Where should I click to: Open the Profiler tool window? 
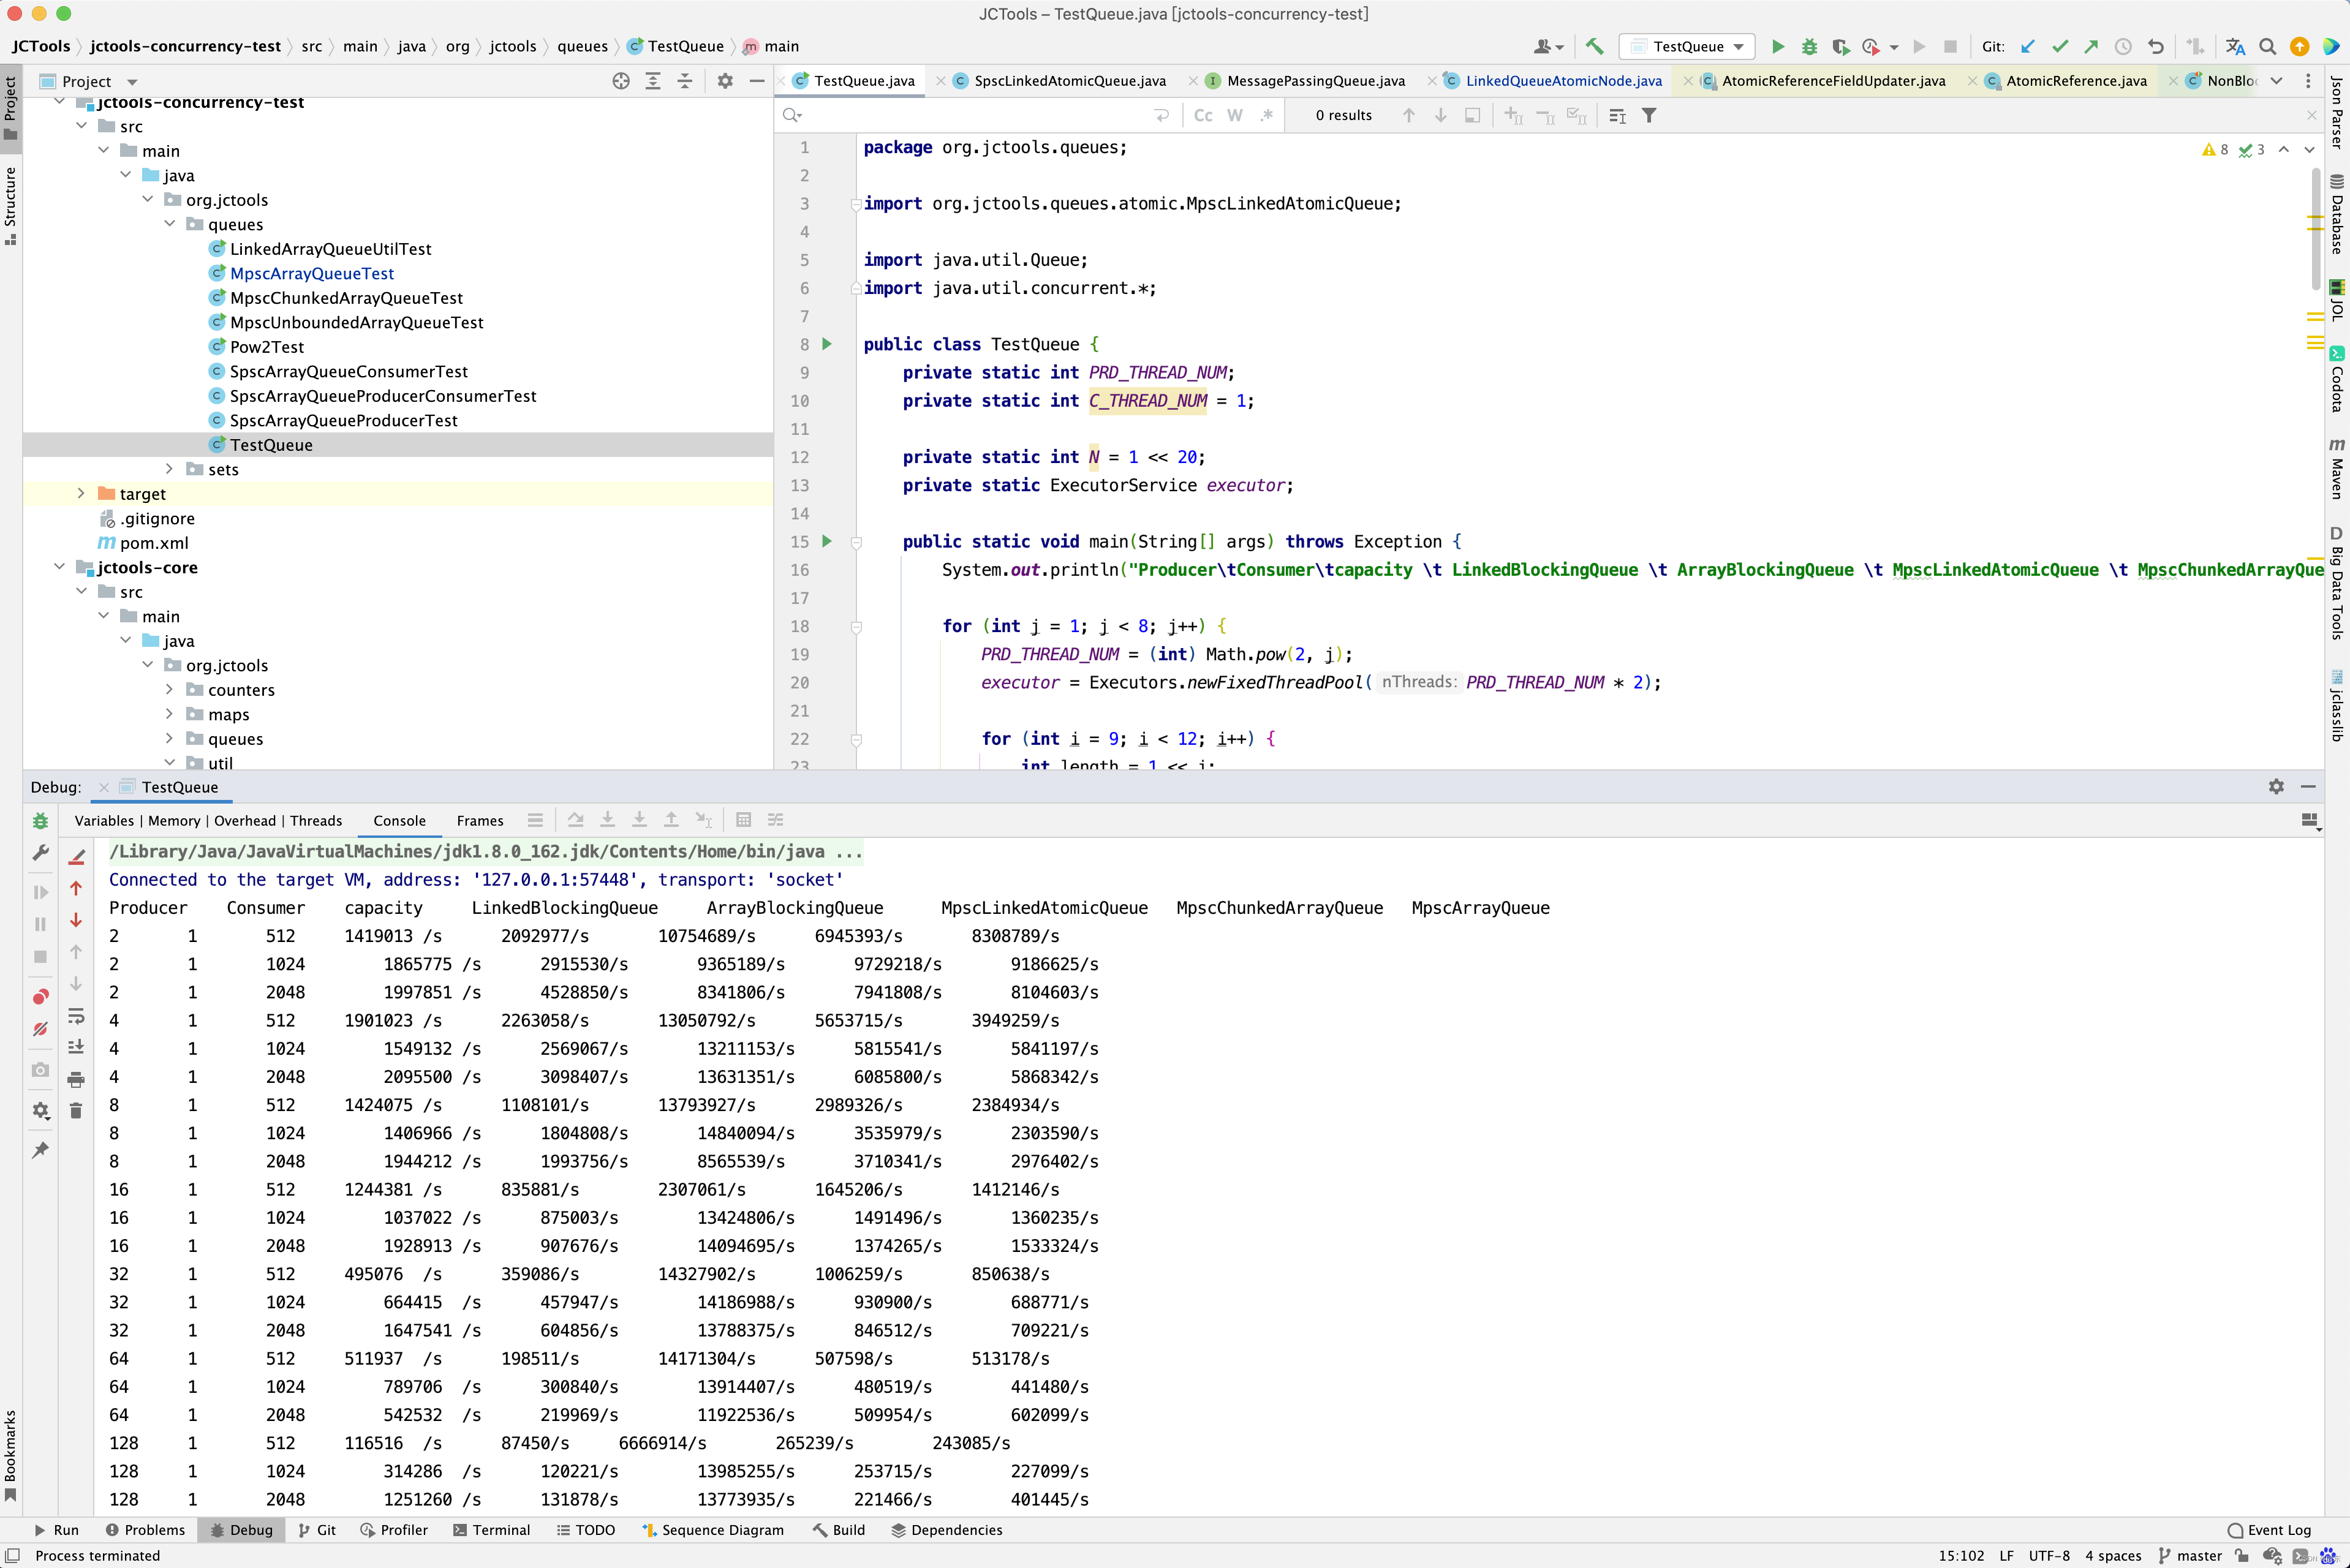coord(394,1530)
